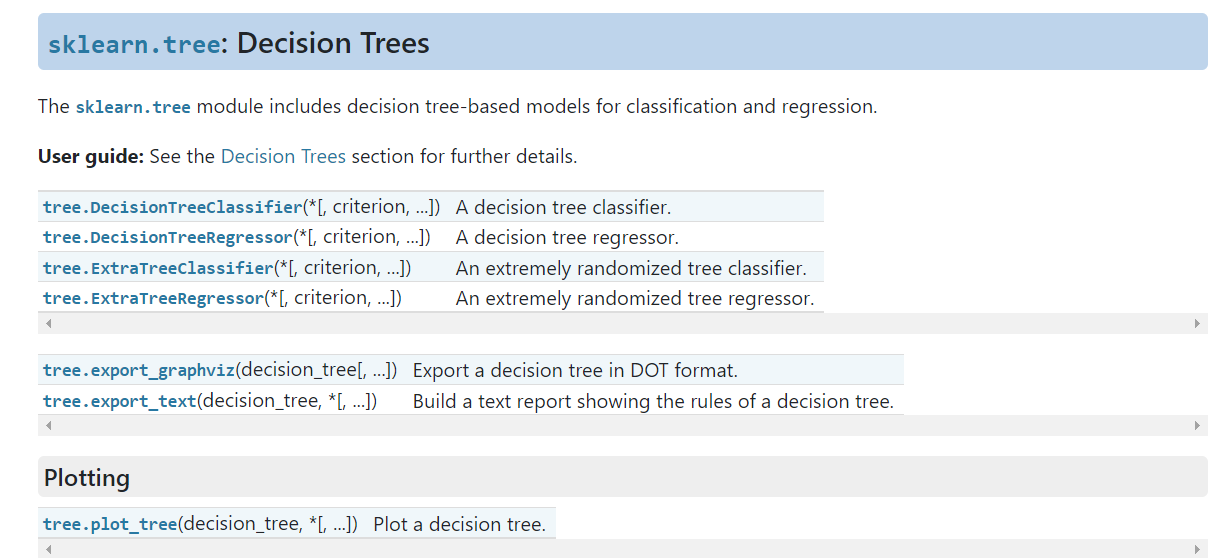
Task: Open tree.DecisionTreeRegressor documentation
Action: coord(167,237)
